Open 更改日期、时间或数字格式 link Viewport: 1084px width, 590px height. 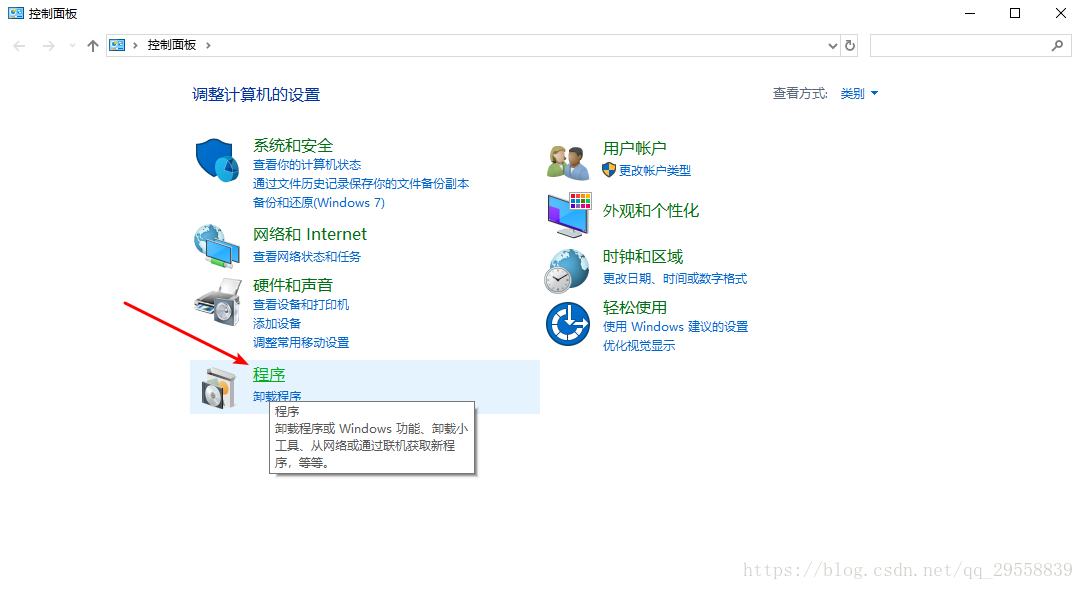coord(675,278)
